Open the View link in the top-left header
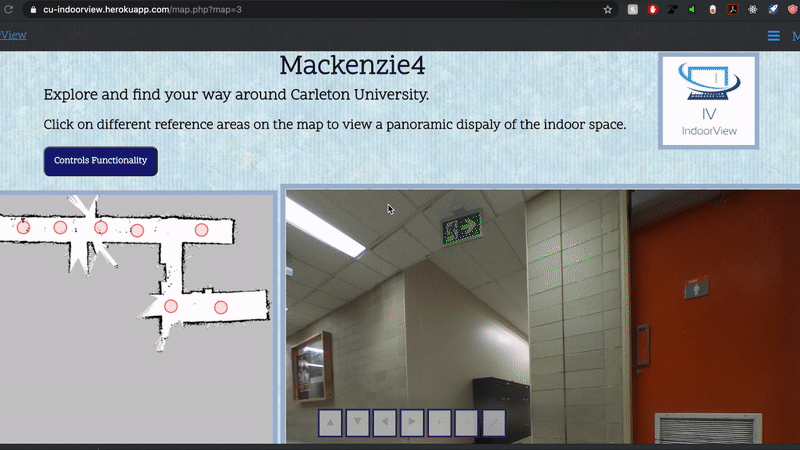 pyautogui.click(x=13, y=35)
